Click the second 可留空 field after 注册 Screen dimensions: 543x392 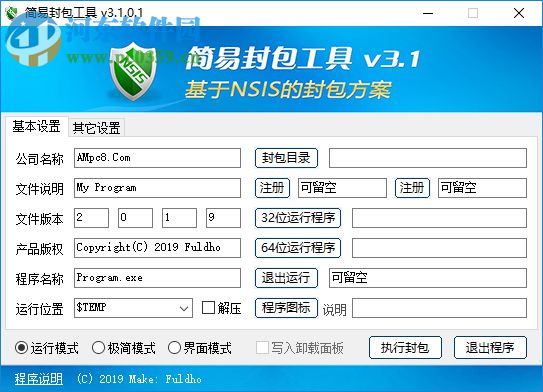tap(482, 188)
